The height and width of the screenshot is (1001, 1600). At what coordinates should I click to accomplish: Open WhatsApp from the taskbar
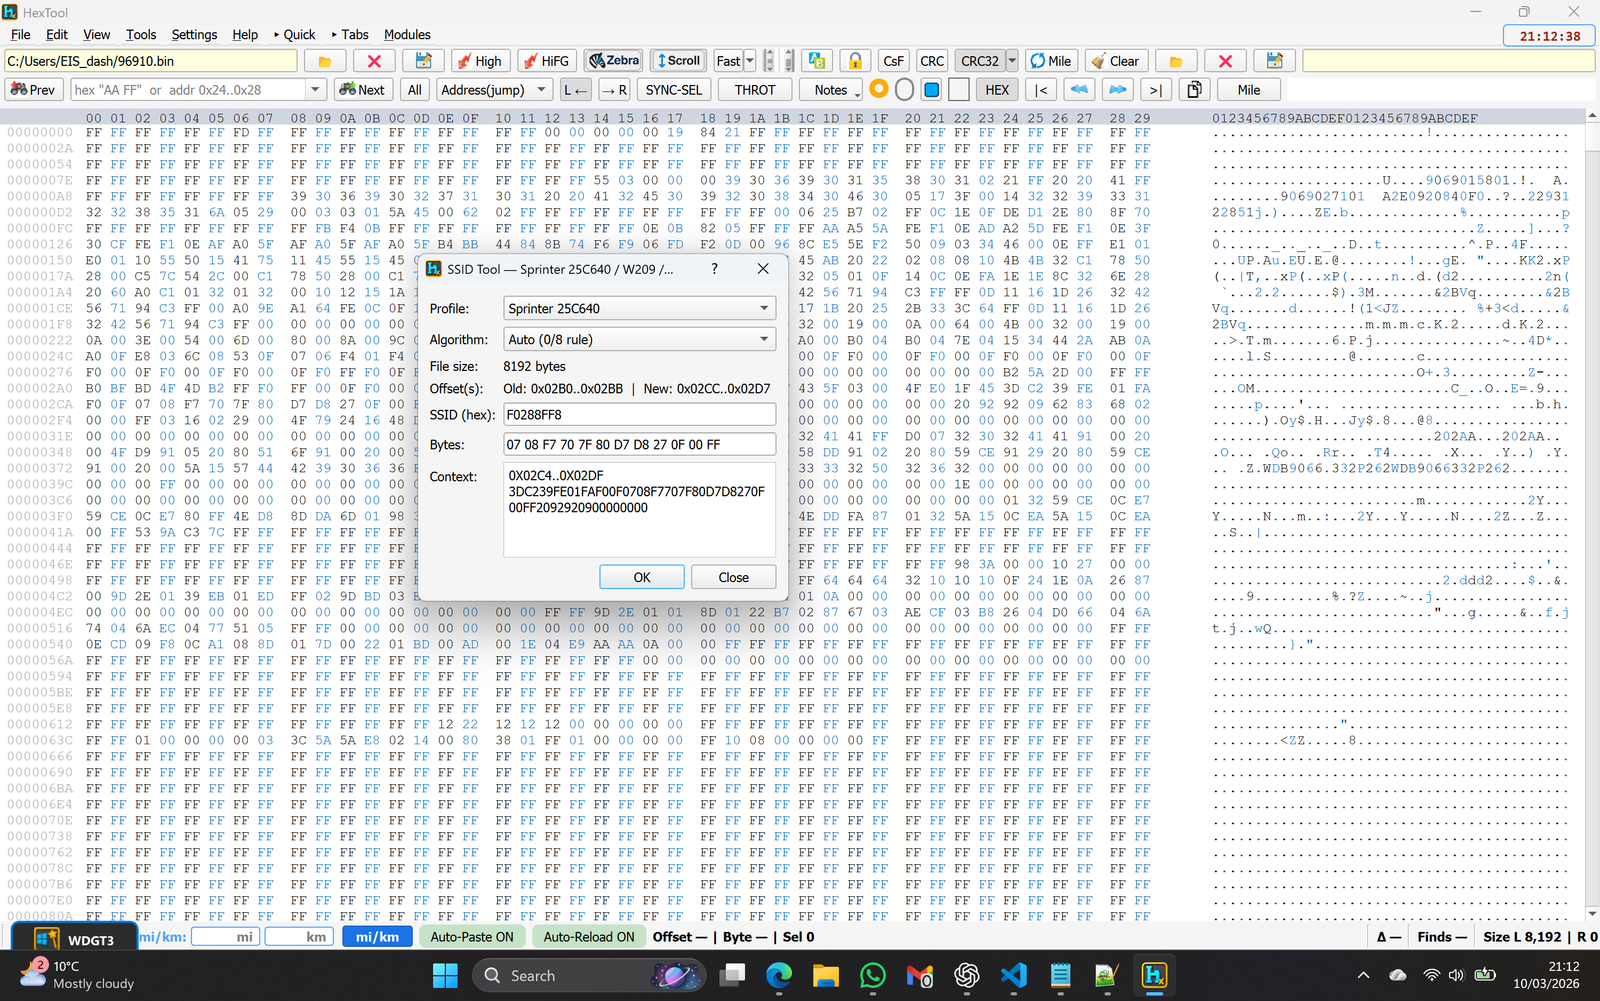(872, 975)
